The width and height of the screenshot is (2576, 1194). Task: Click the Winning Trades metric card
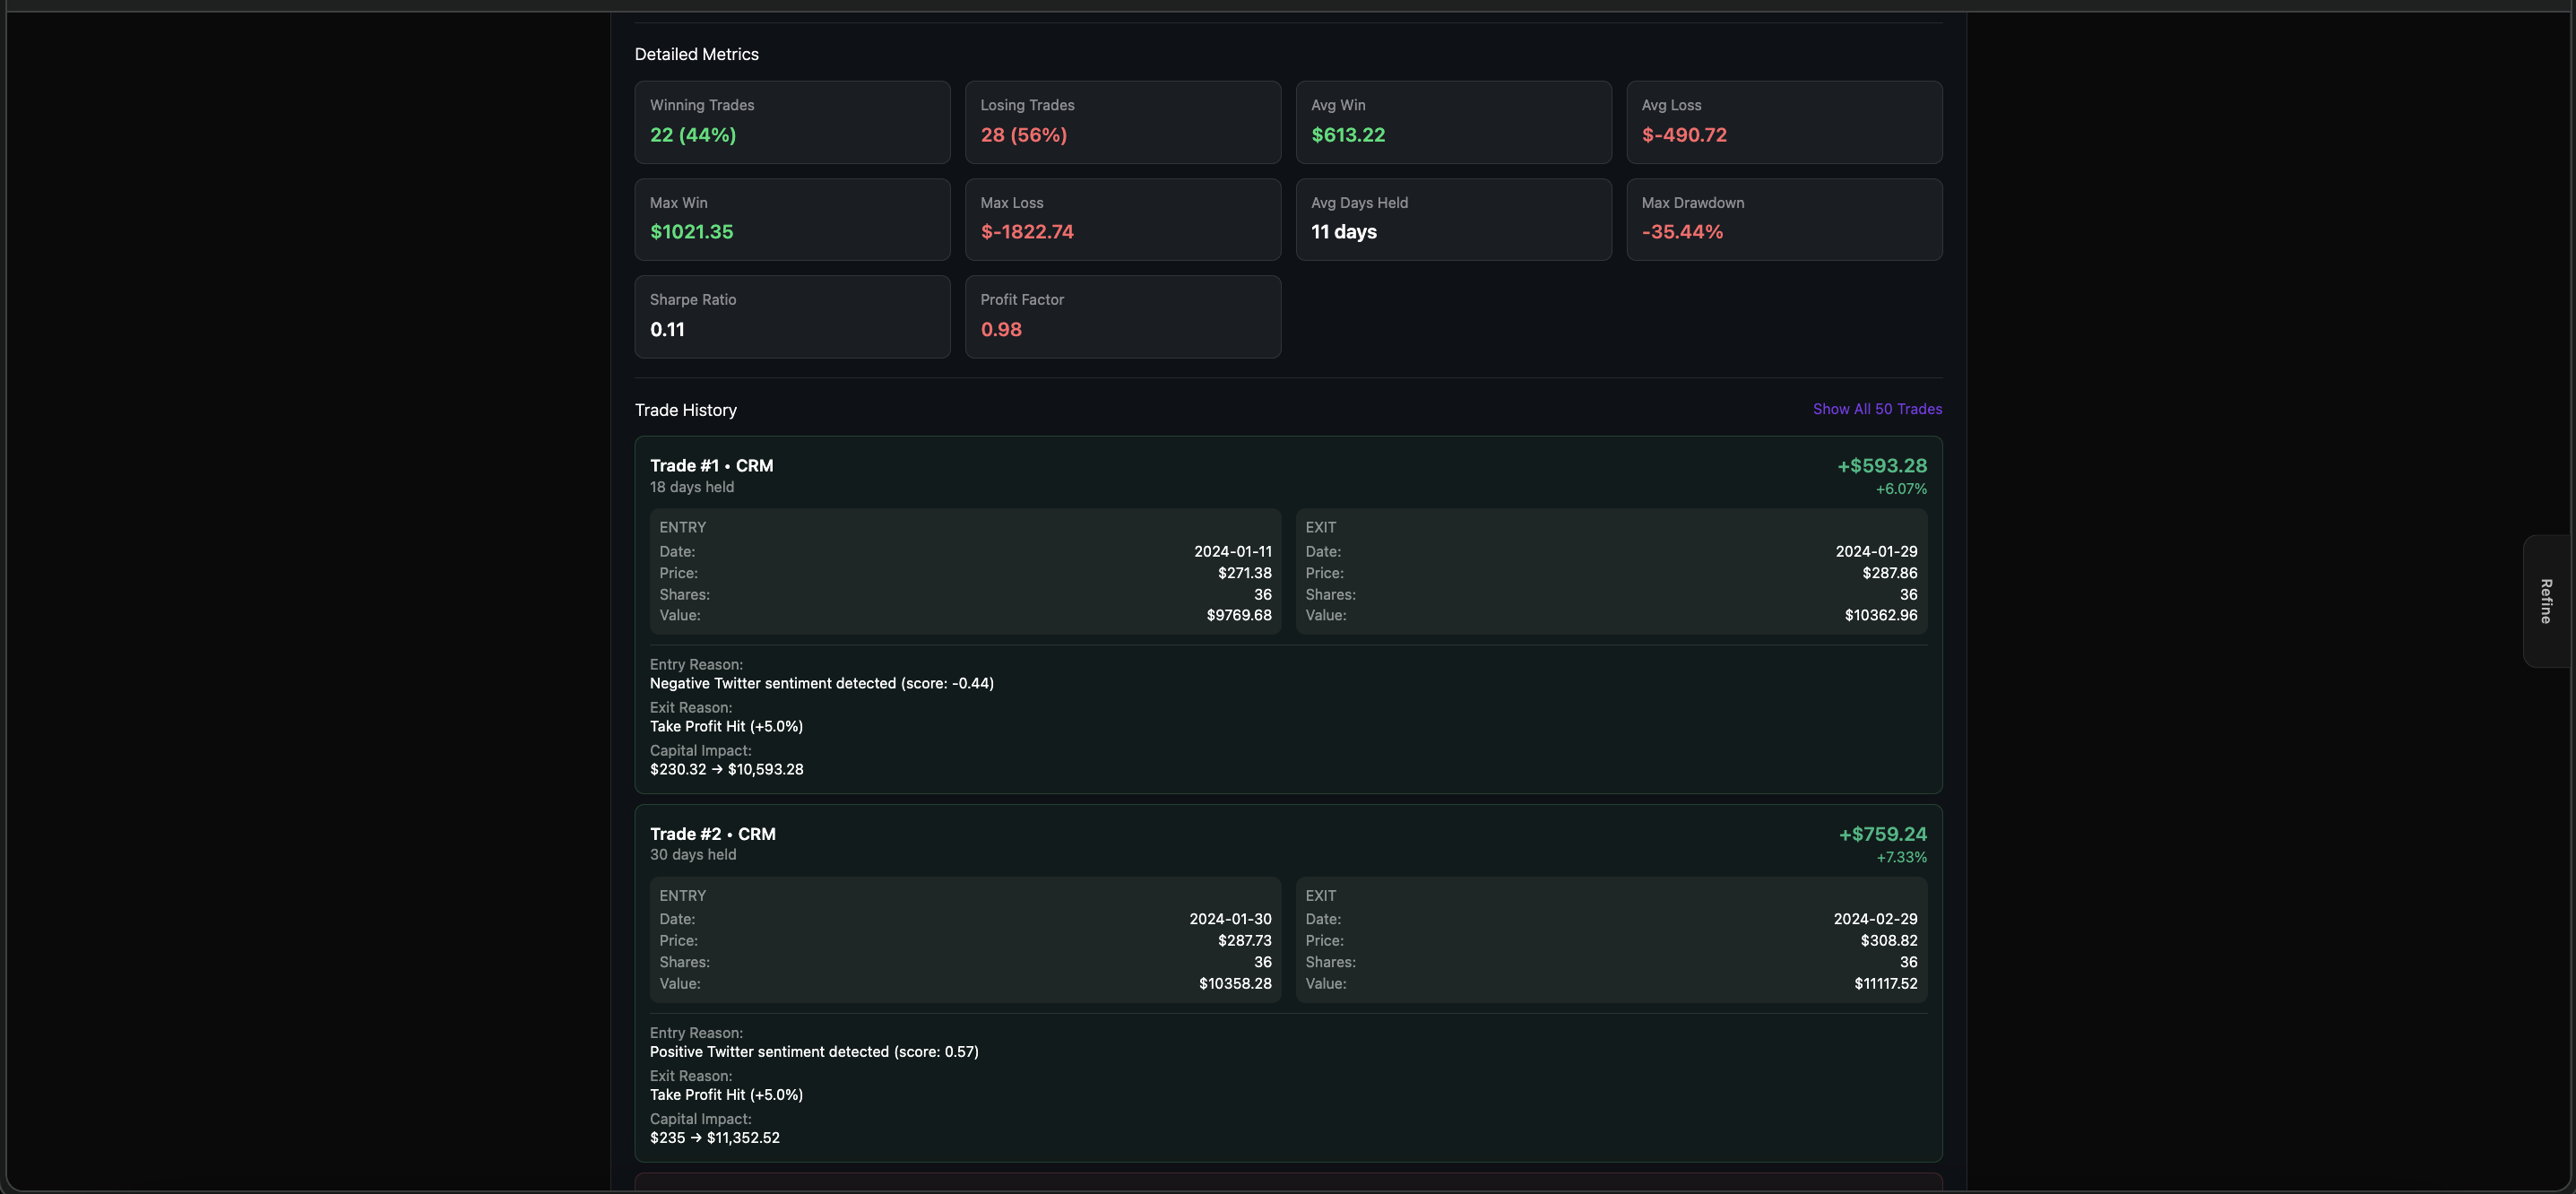(x=791, y=122)
